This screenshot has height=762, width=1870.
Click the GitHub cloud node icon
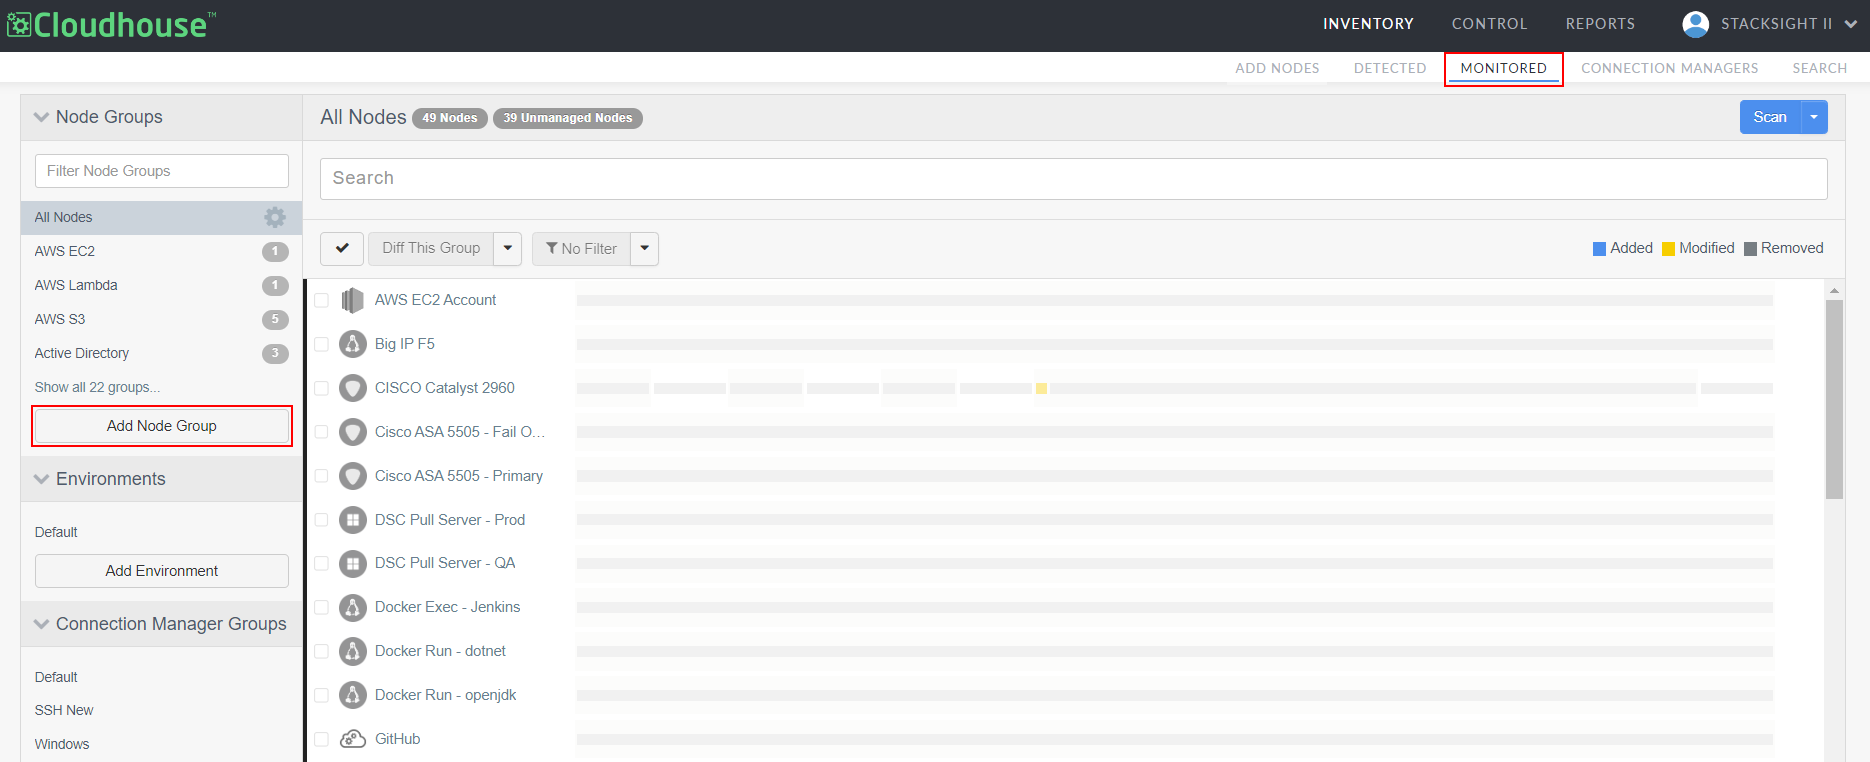coord(352,739)
